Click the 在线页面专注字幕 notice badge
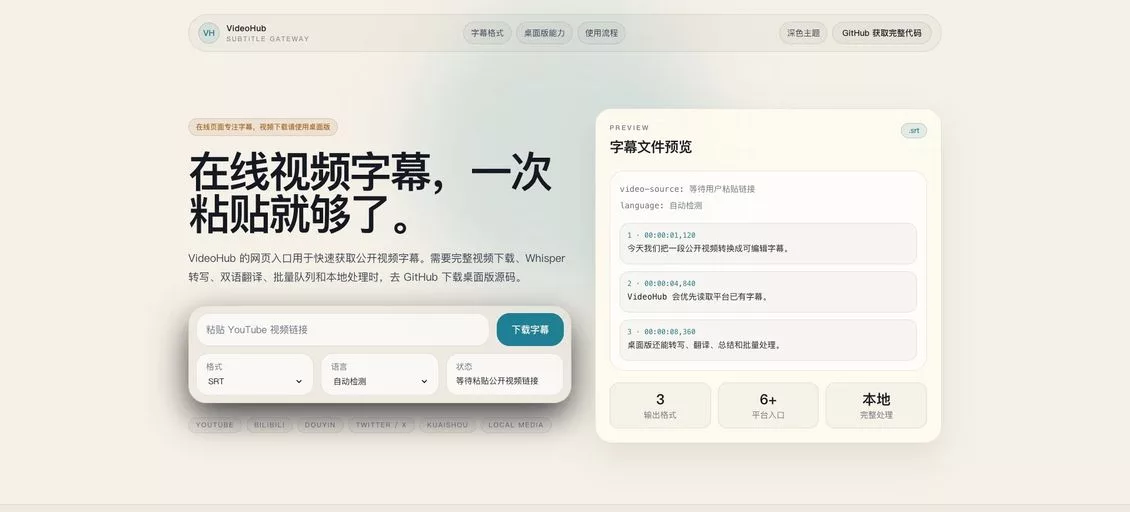This screenshot has height=512, width=1130. click(263, 127)
